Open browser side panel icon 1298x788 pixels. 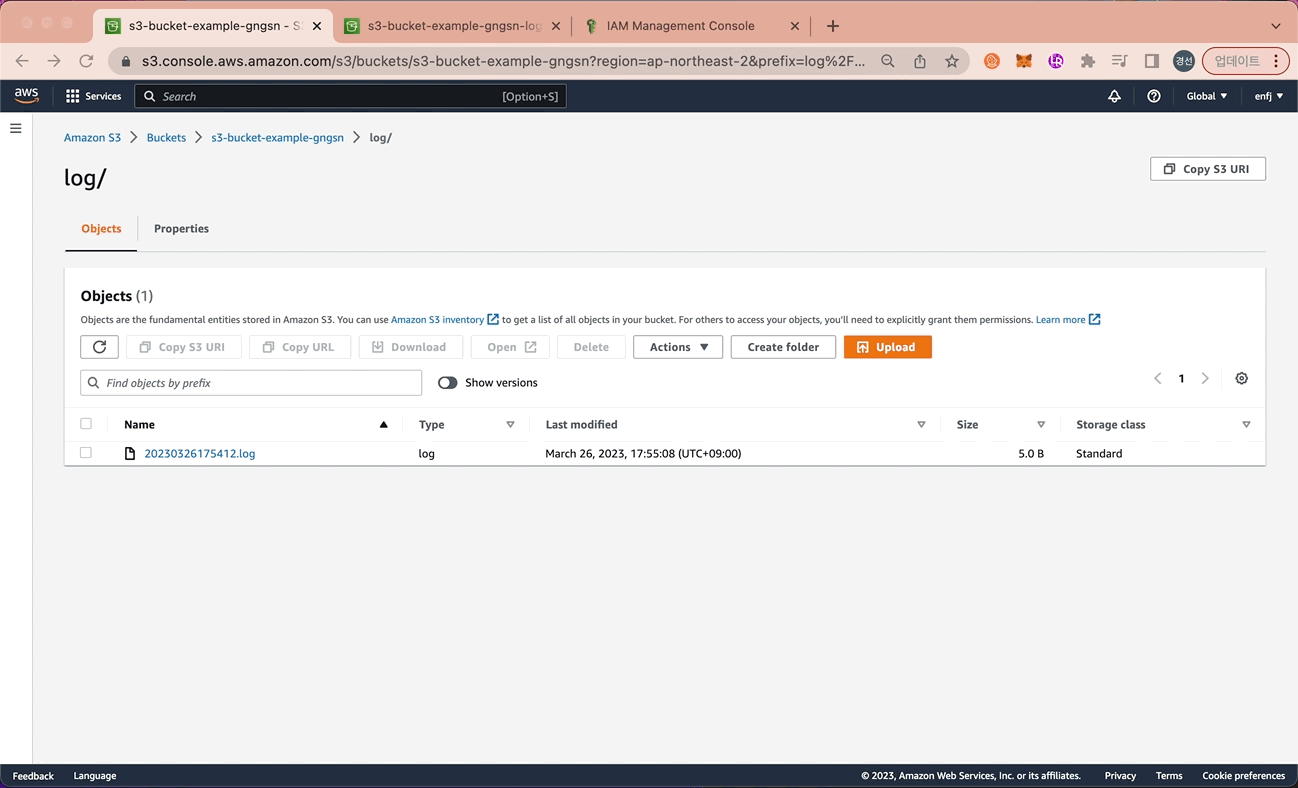click(x=1151, y=61)
